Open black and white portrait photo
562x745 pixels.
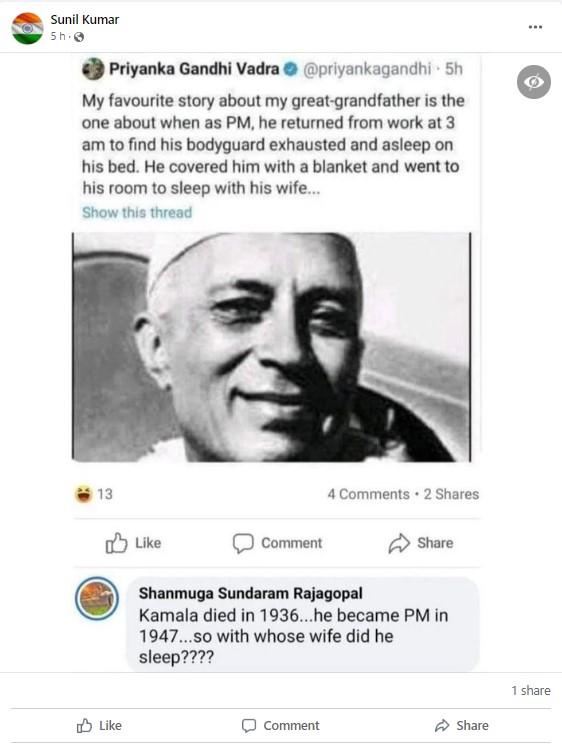pyautogui.click(x=271, y=347)
